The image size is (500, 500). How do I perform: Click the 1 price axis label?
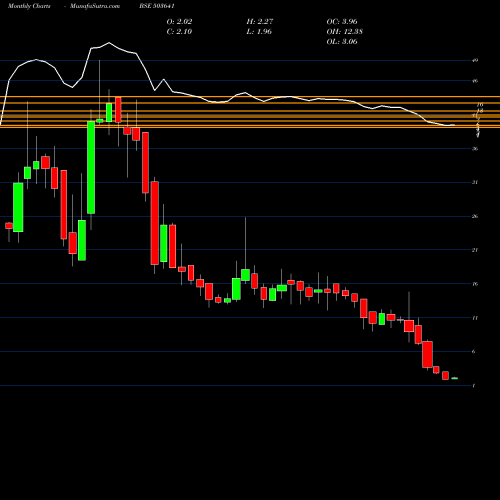(x=474, y=386)
